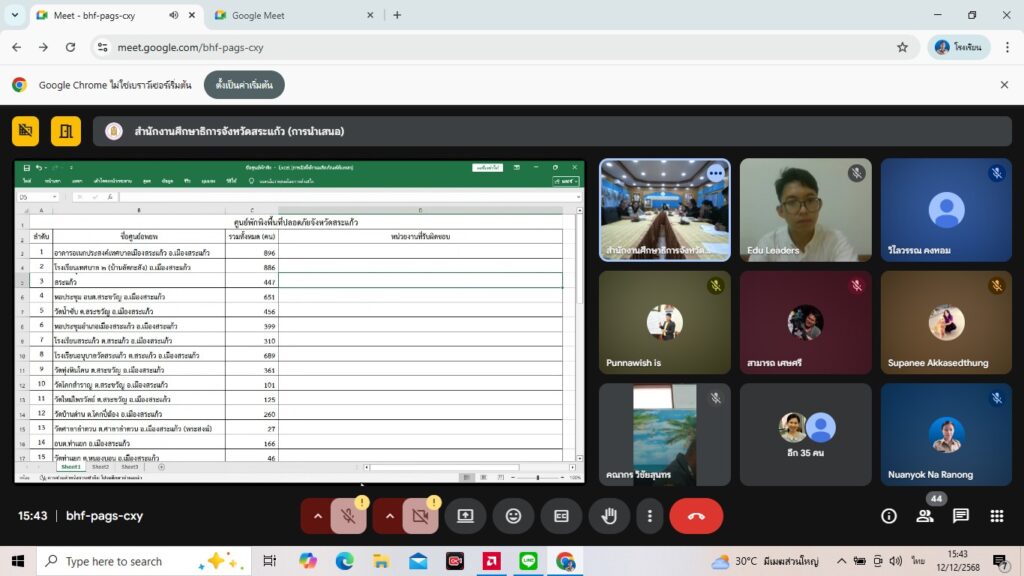This screenshot has width=1024, height=576.
Task: Open the in-call chat panel
Action: tap(961, 516)
